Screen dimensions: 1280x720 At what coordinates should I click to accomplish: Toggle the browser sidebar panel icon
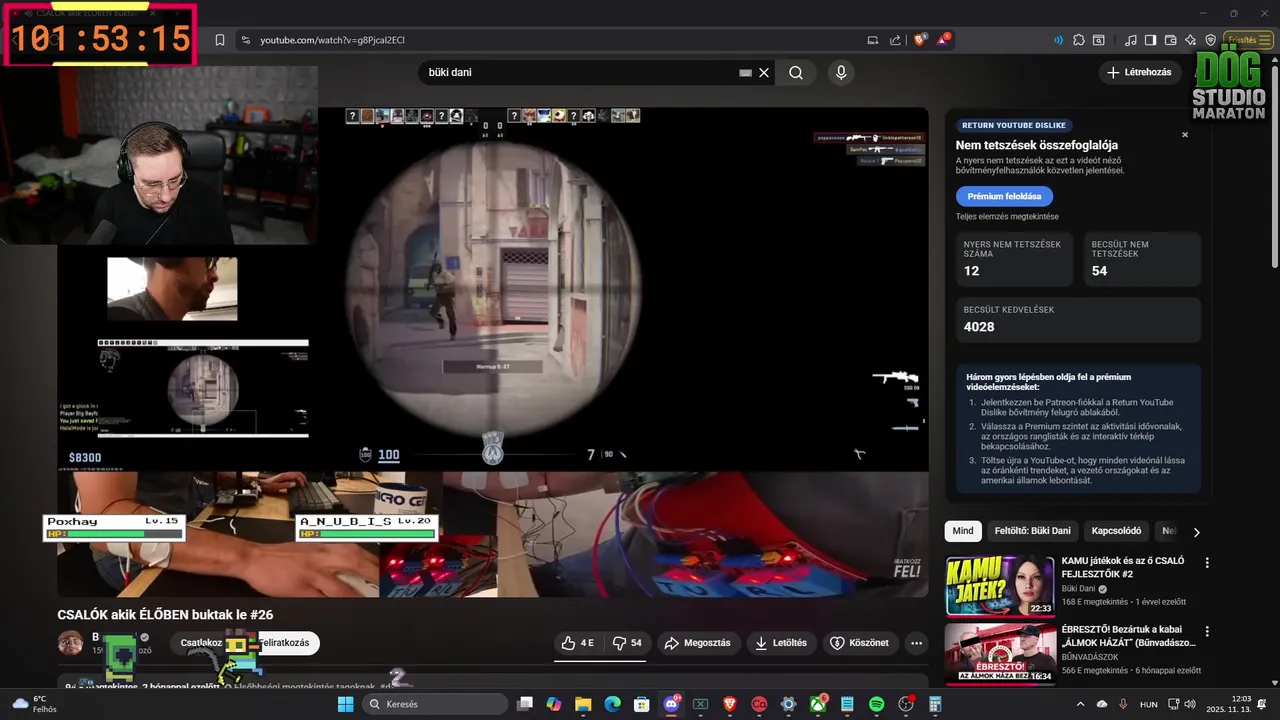tap(1151, 40)
